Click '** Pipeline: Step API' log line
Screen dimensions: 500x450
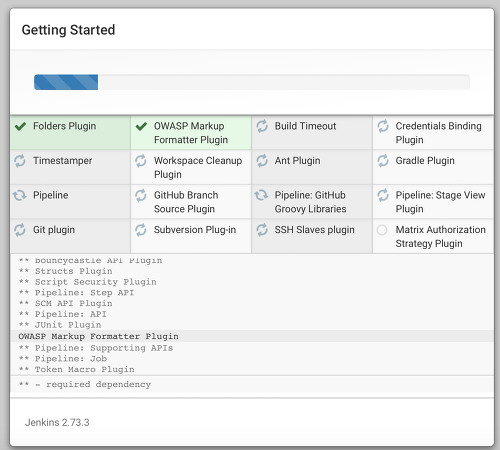tap(76, 293)
